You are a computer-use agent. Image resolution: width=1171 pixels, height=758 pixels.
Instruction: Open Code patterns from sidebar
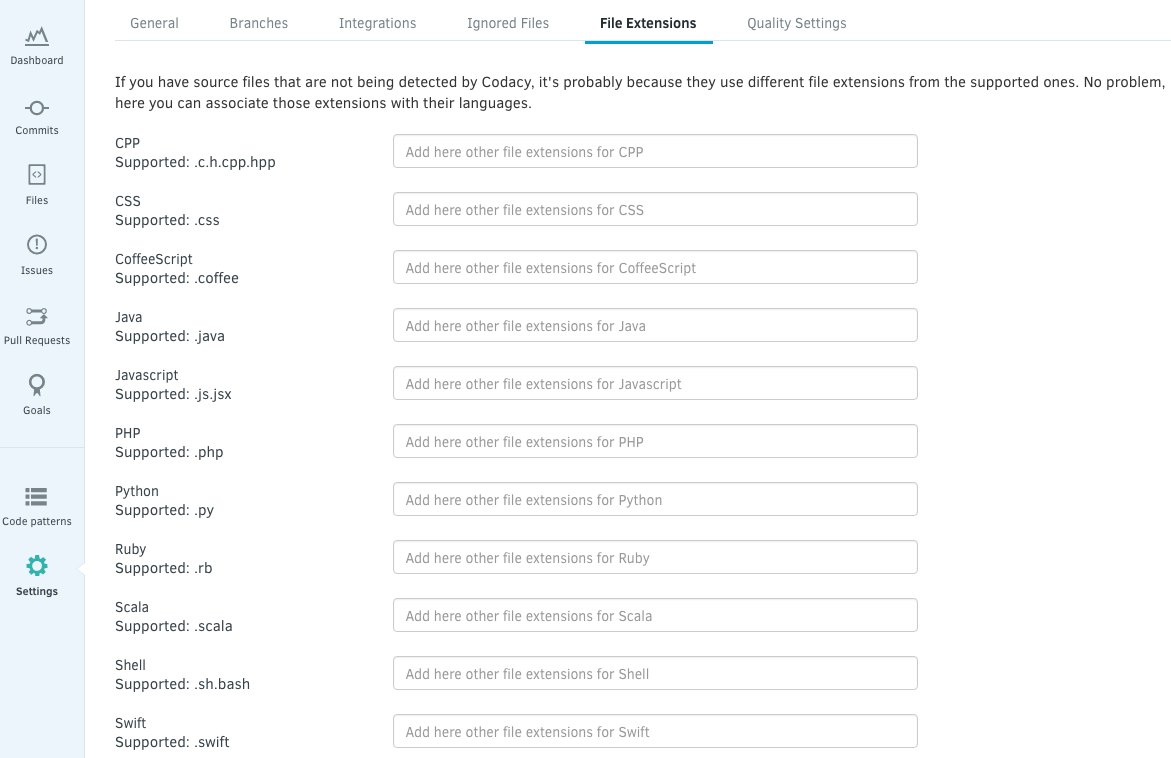click(37, 497)
